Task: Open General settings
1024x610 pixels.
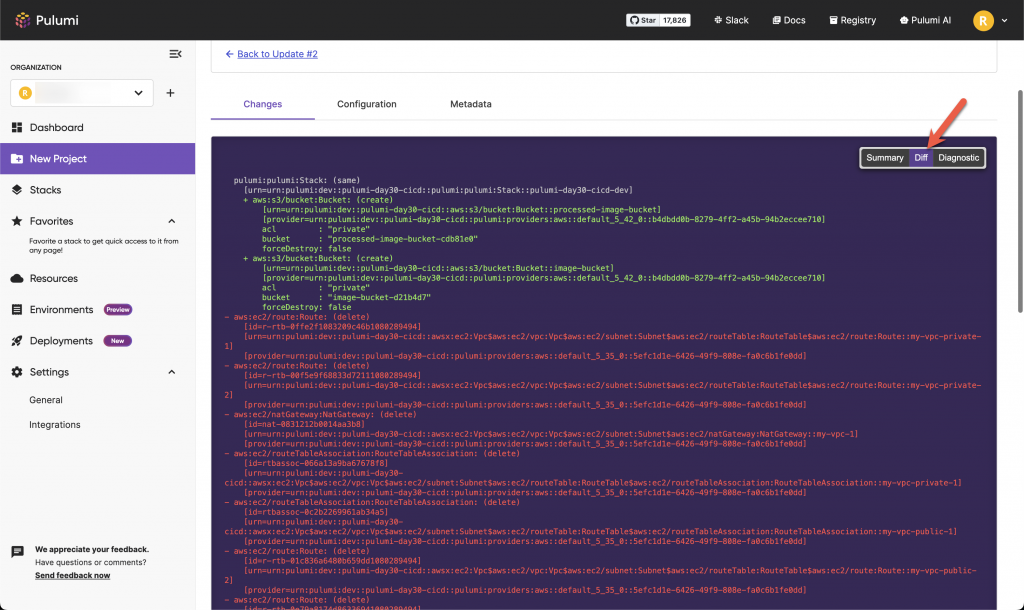Action: [x=46, y=400]
